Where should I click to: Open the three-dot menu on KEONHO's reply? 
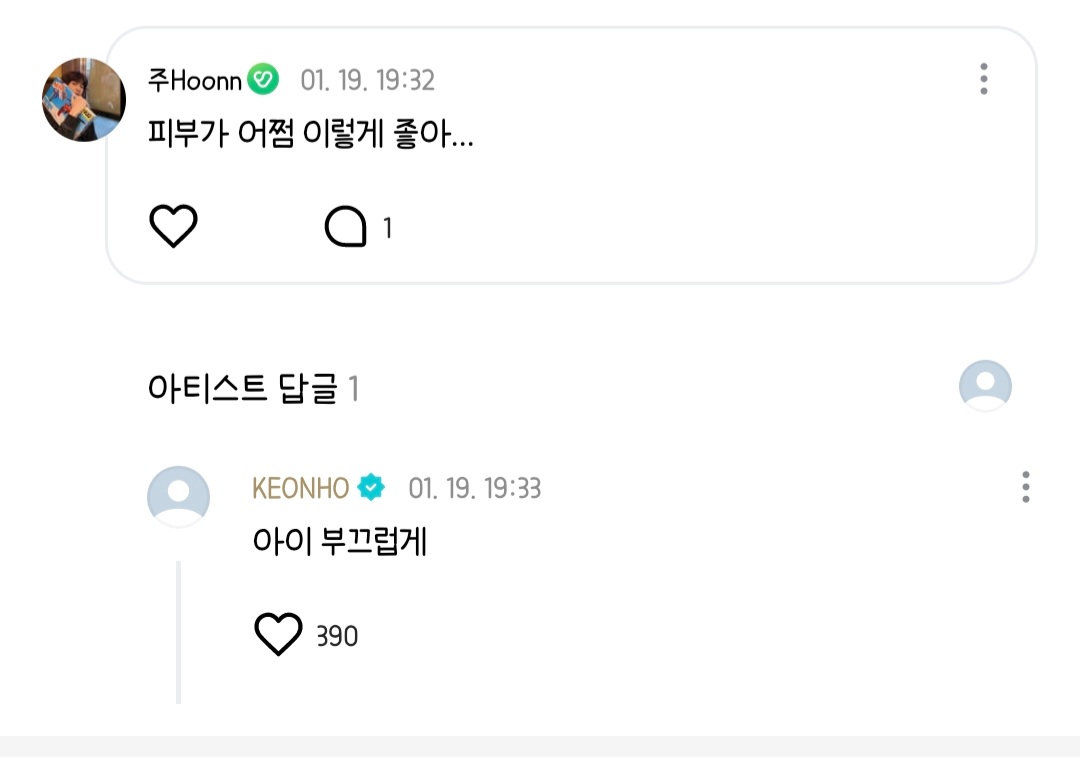pos(1026,487)
